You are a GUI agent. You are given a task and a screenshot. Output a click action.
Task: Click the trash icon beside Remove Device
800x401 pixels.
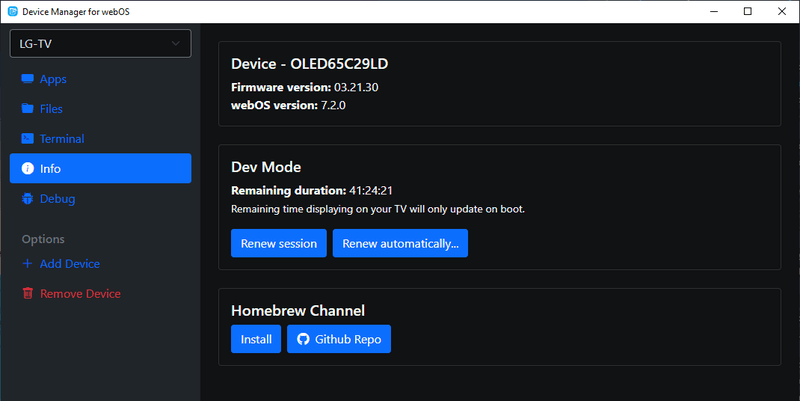(x=28, y=293)
